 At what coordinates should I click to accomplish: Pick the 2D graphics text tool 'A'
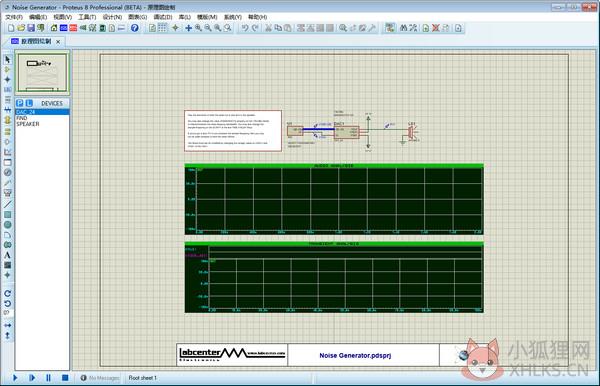(7, 255)
